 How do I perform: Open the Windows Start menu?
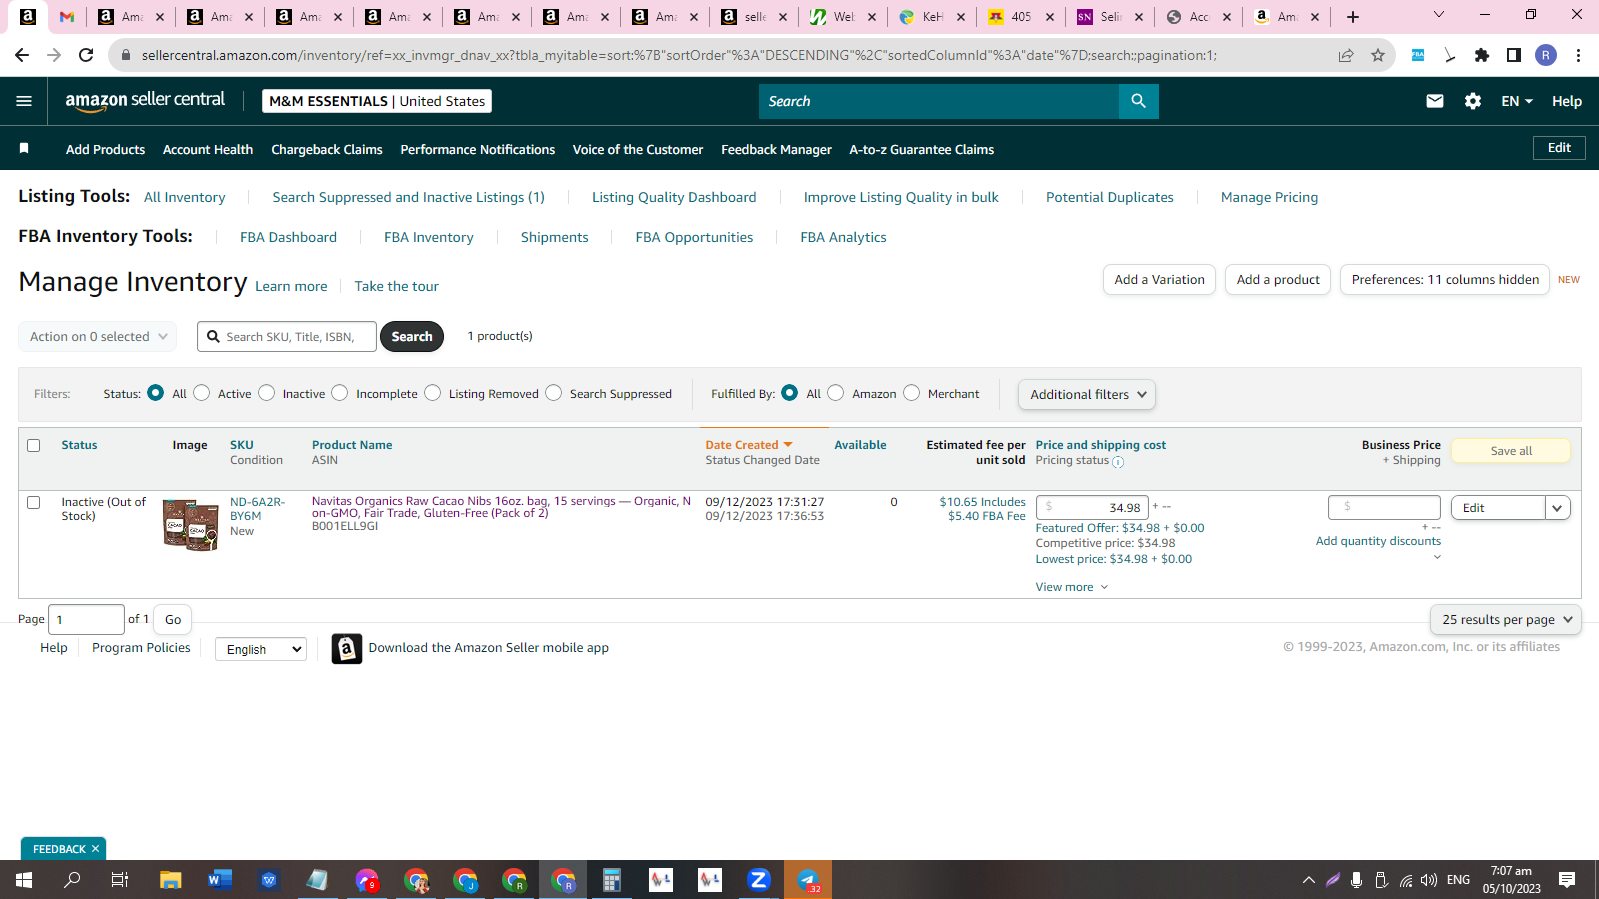click(24, 880)
